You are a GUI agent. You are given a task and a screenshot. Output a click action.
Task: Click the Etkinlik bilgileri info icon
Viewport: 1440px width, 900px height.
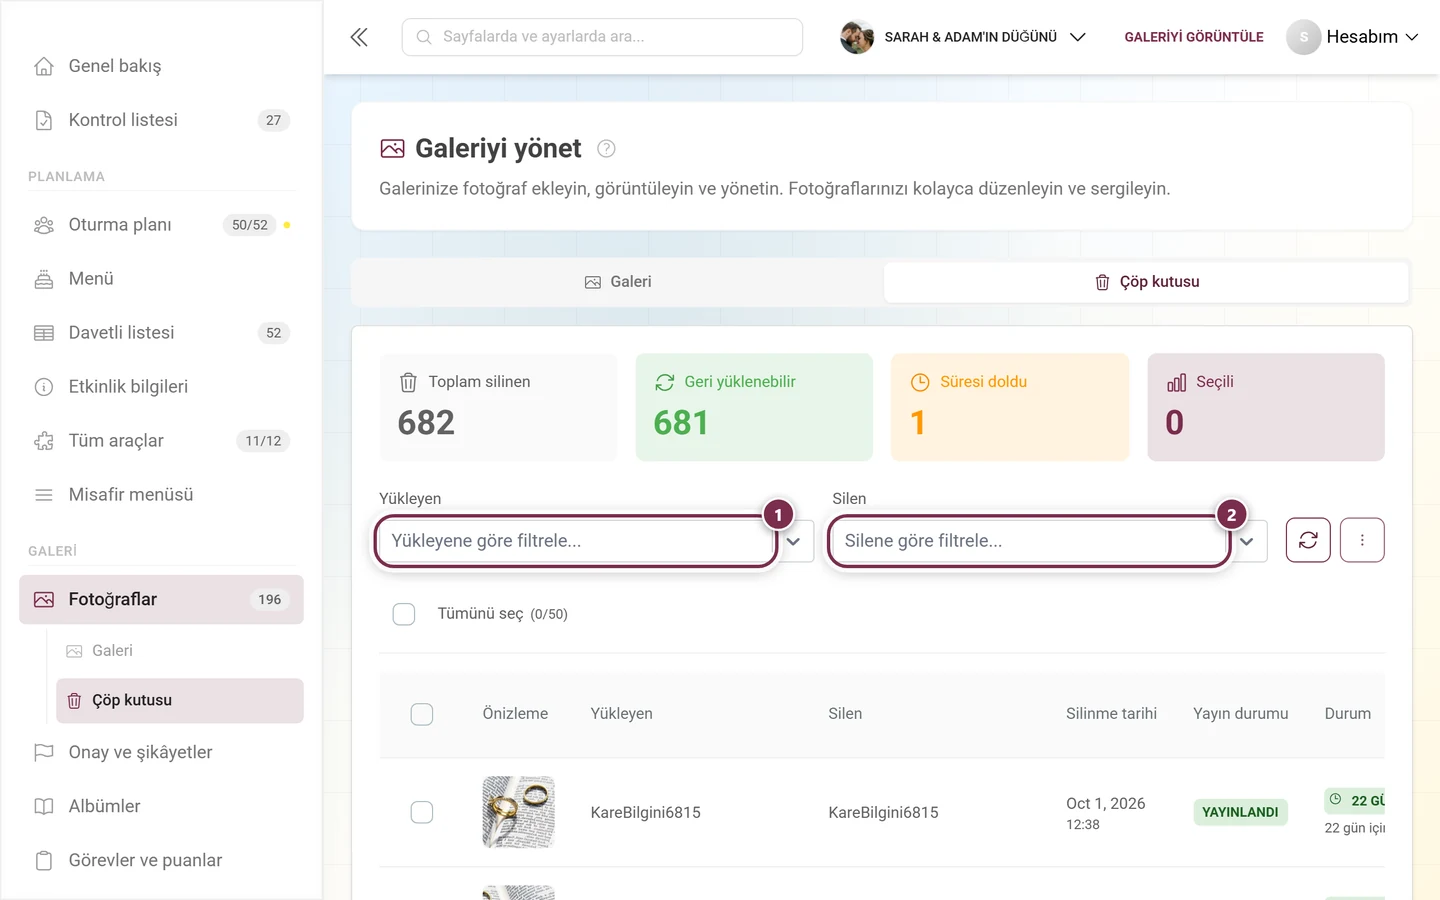click(x=44, y=387)
